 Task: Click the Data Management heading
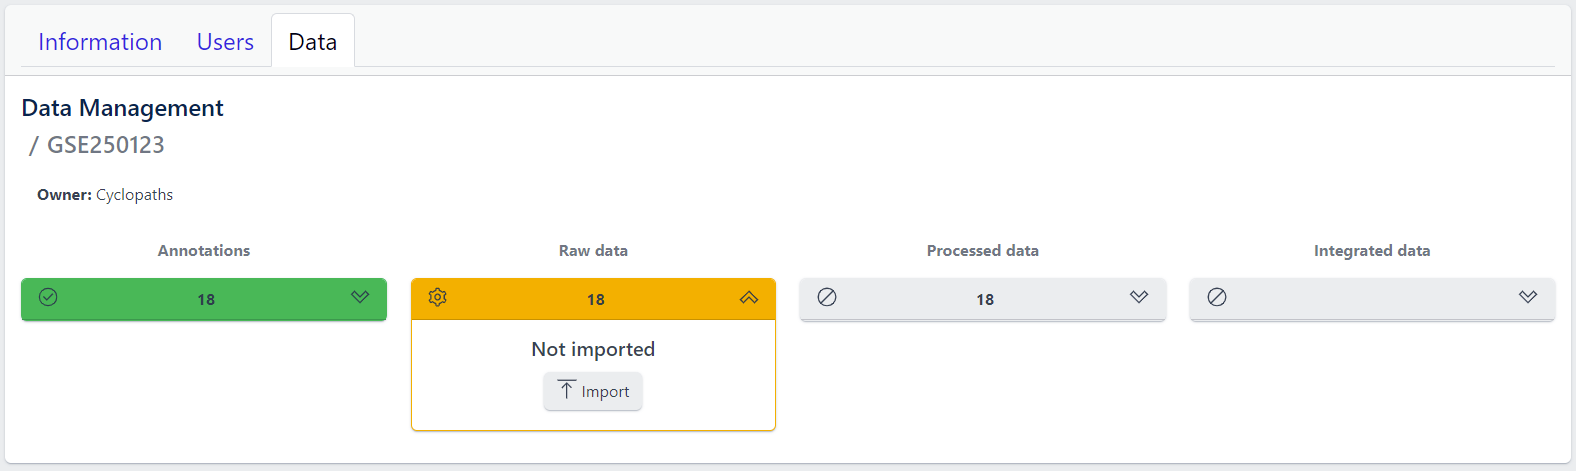[x=122, y=108]
